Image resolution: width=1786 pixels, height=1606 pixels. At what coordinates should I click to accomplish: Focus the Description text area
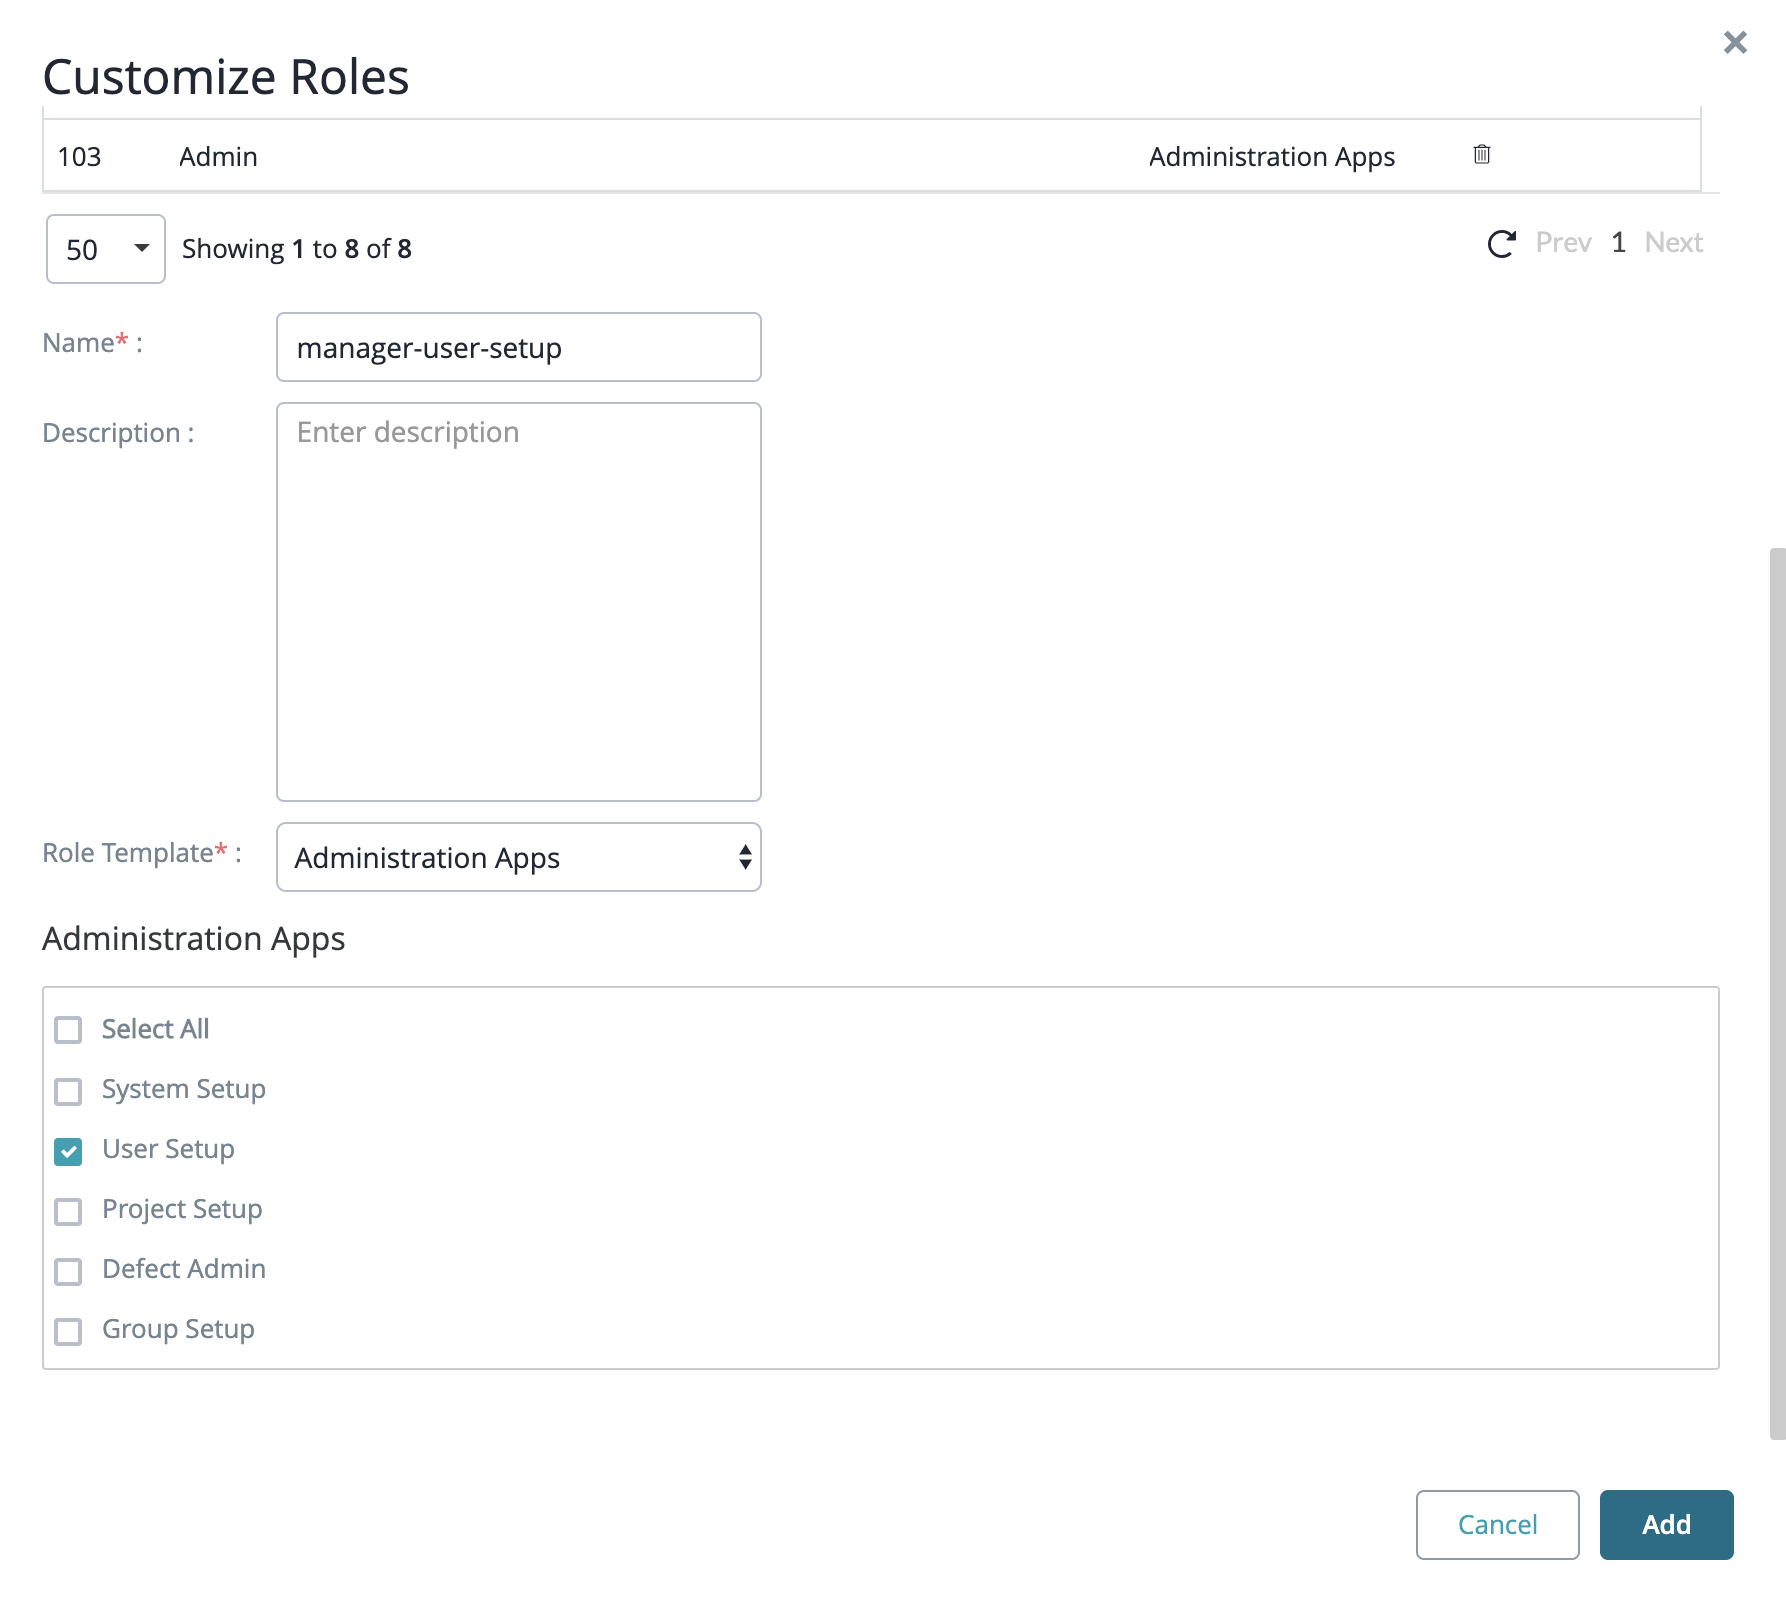point(518,601)
